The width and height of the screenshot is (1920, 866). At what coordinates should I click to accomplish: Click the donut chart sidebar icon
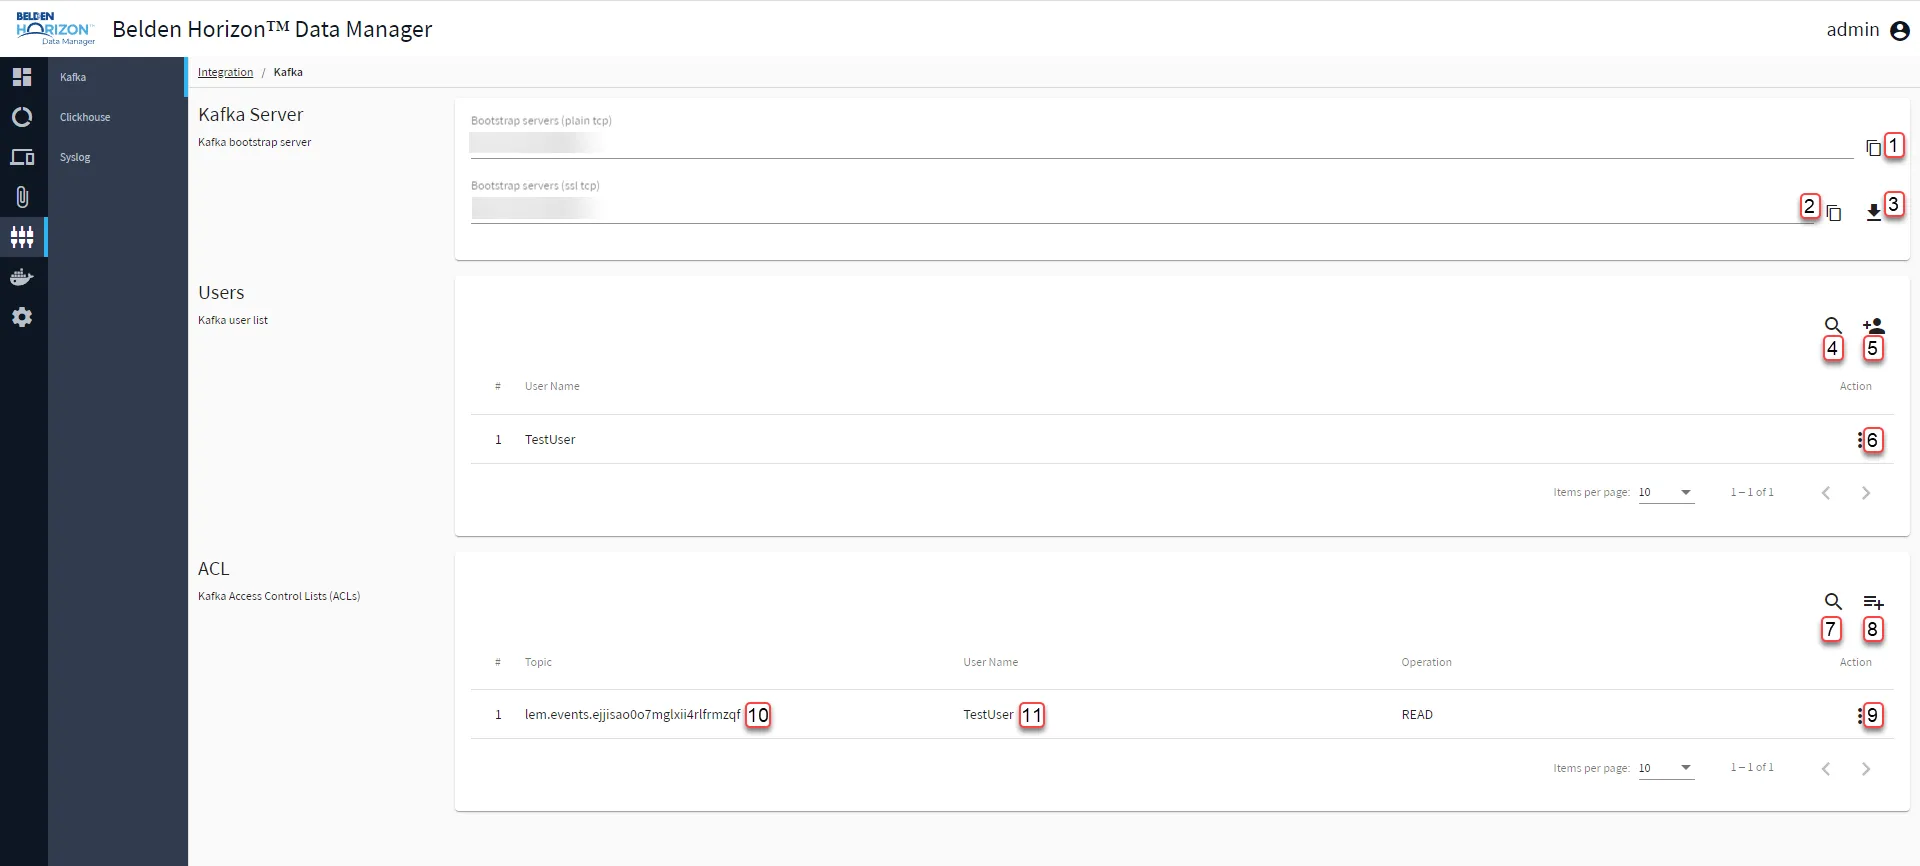(22, 117)
